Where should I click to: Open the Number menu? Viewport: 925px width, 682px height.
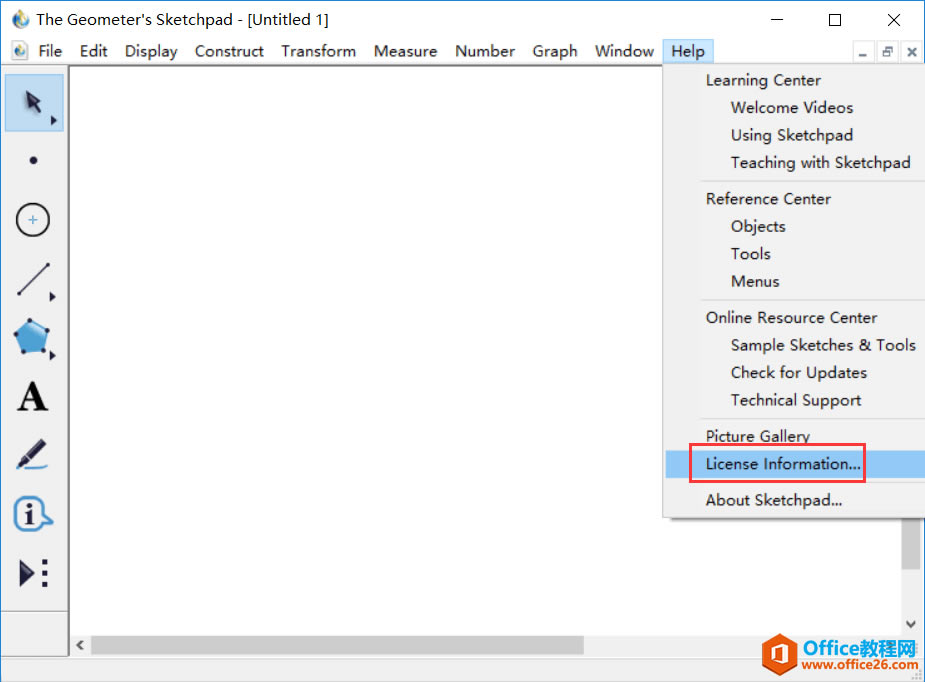pyautogui.click(x=485, y=51)
